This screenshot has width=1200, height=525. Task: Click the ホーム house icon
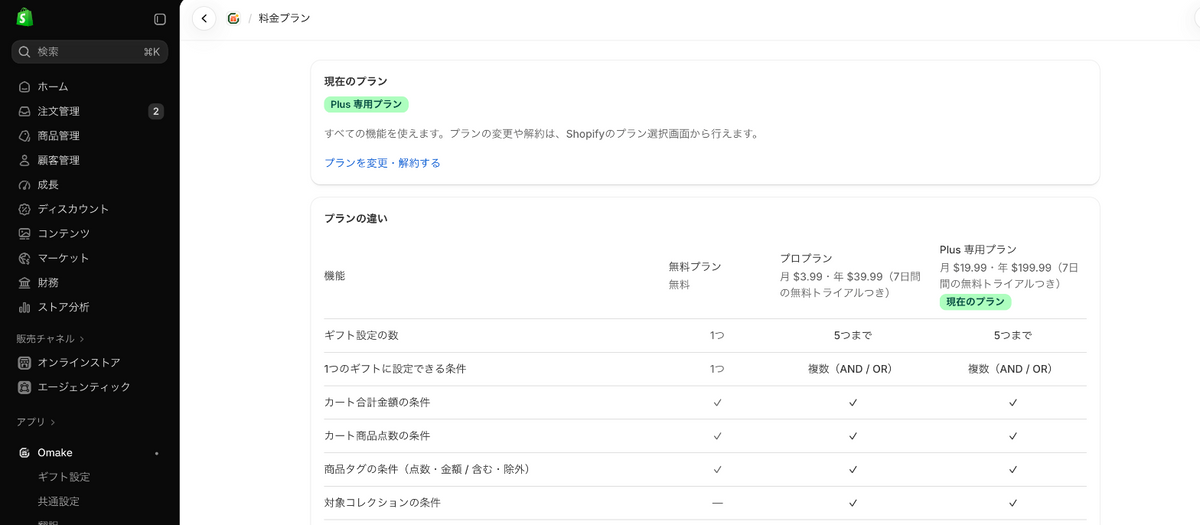25,87
